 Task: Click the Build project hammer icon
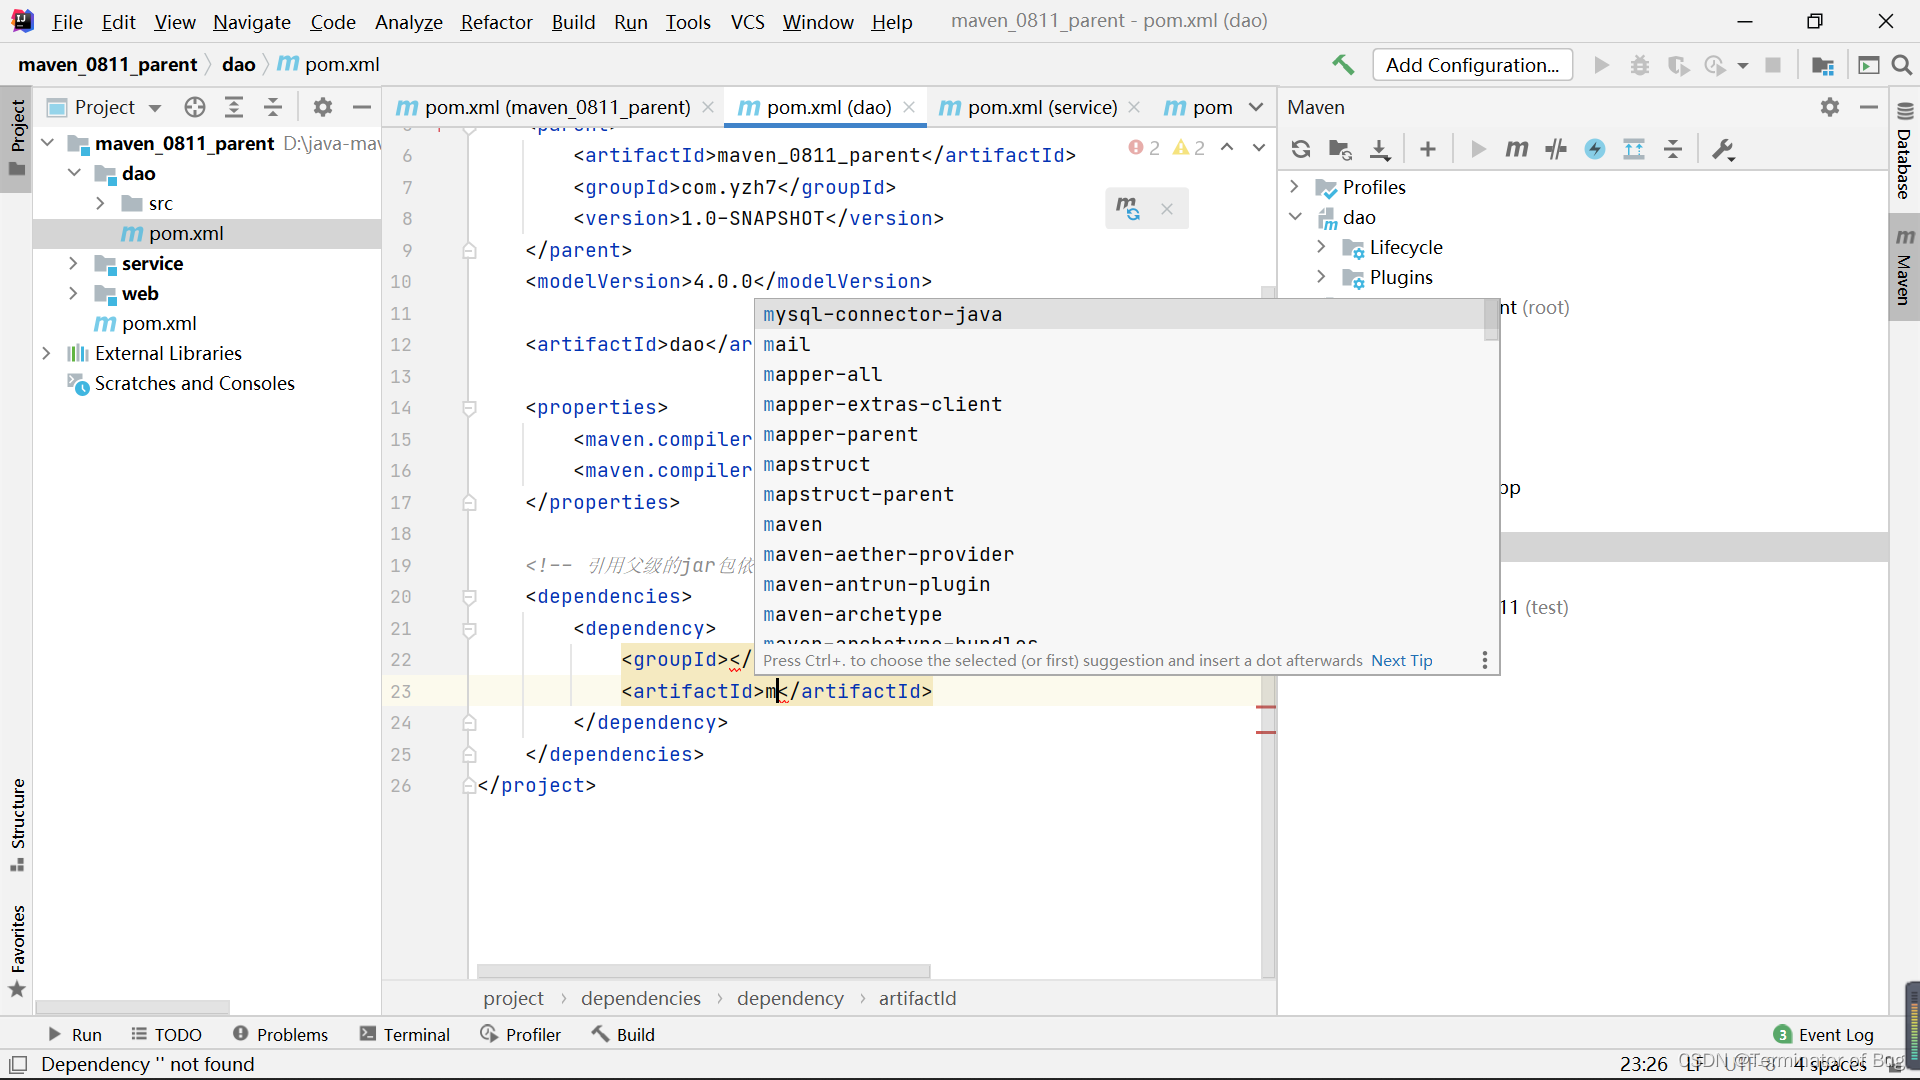[1343, 65]
